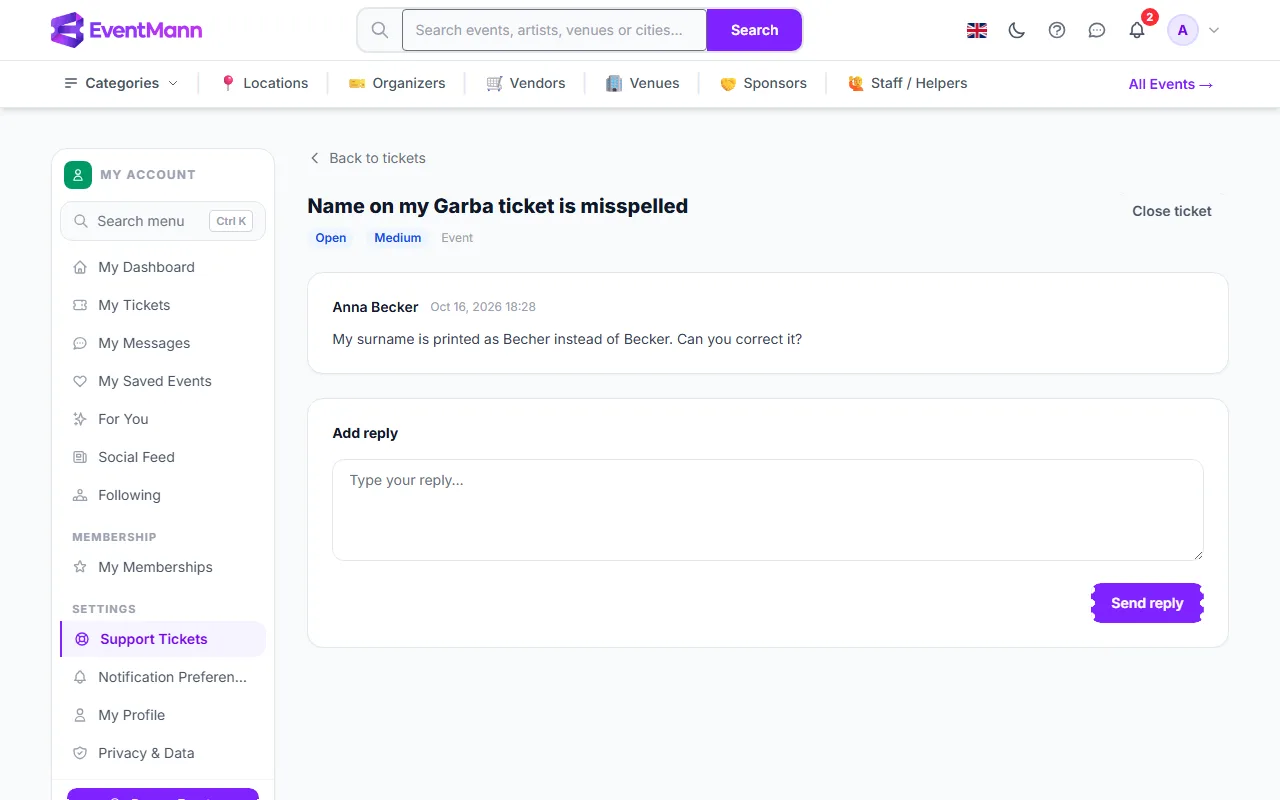Click the Open status badge

331,238
